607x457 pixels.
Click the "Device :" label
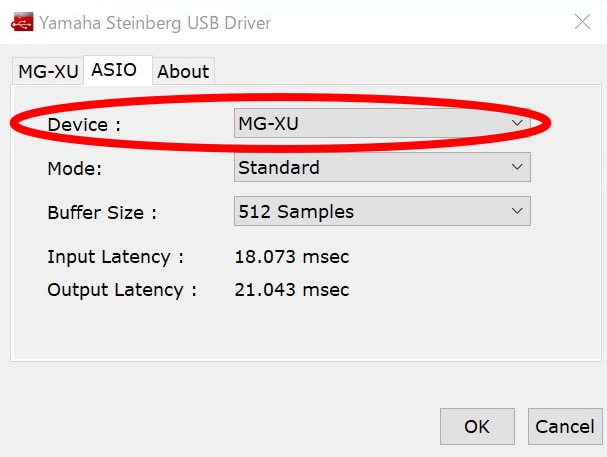point(84,124)
